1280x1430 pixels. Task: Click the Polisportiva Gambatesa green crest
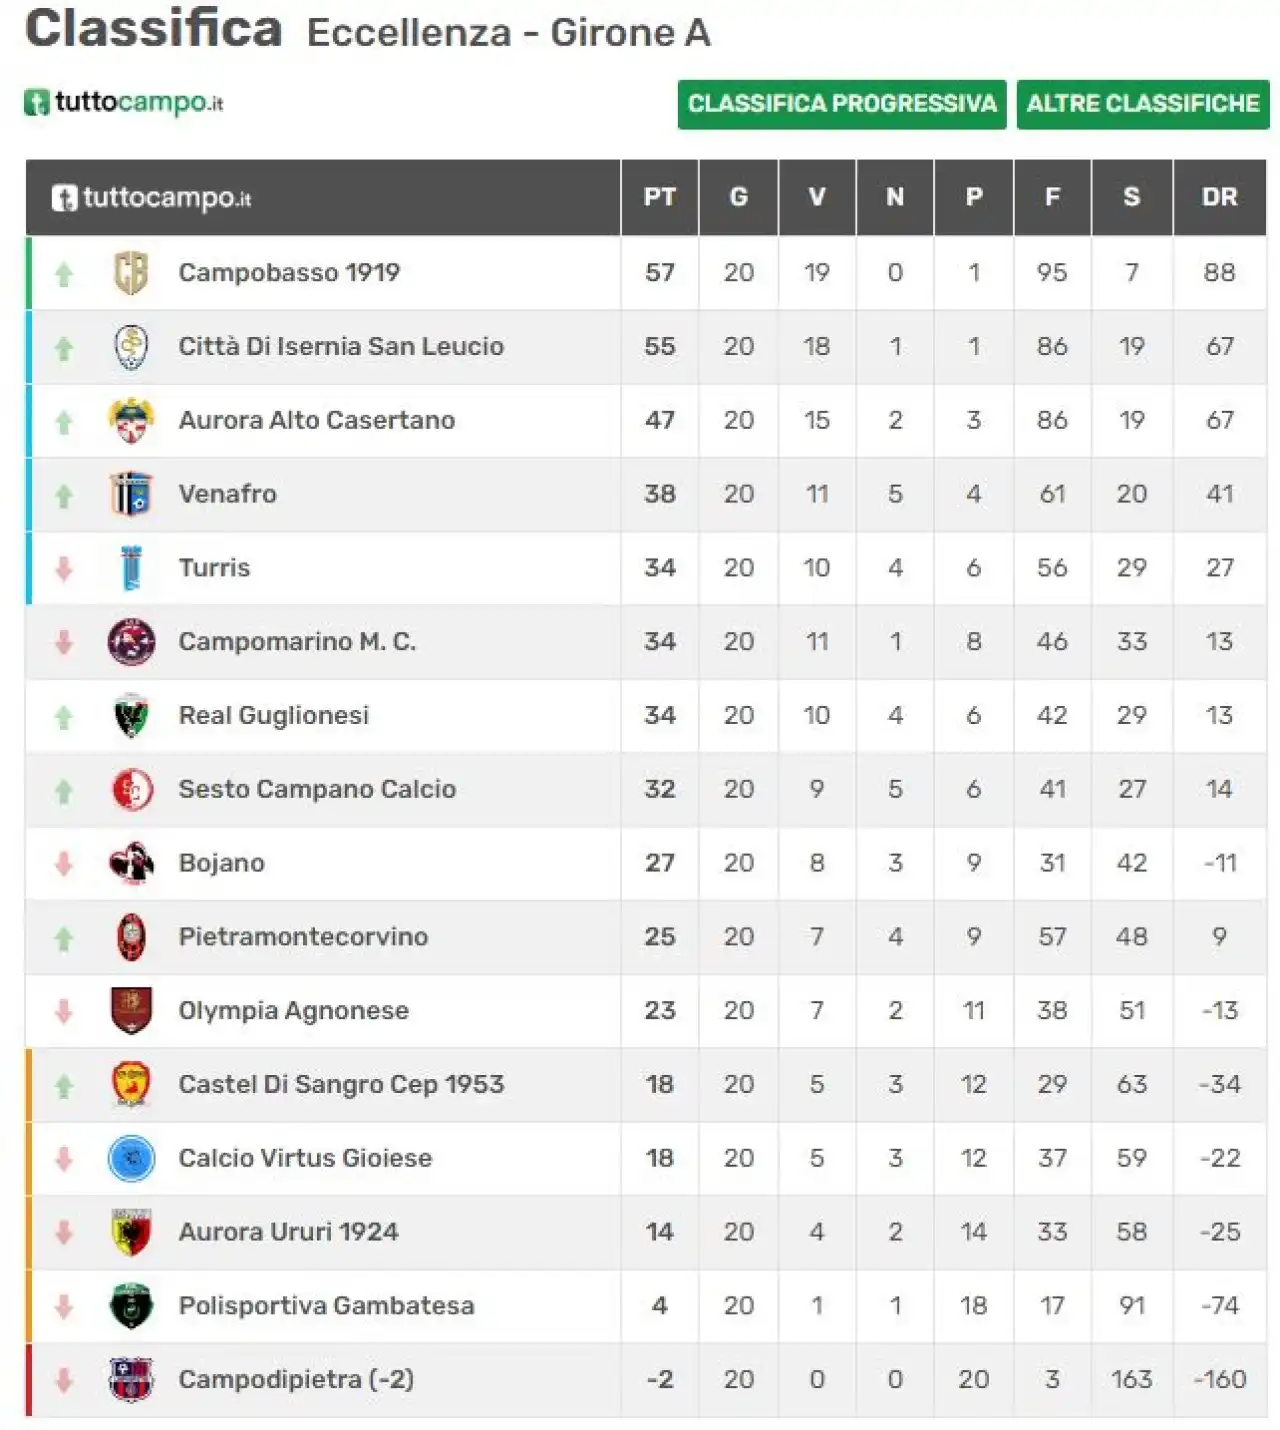(x=131, y=1306)
